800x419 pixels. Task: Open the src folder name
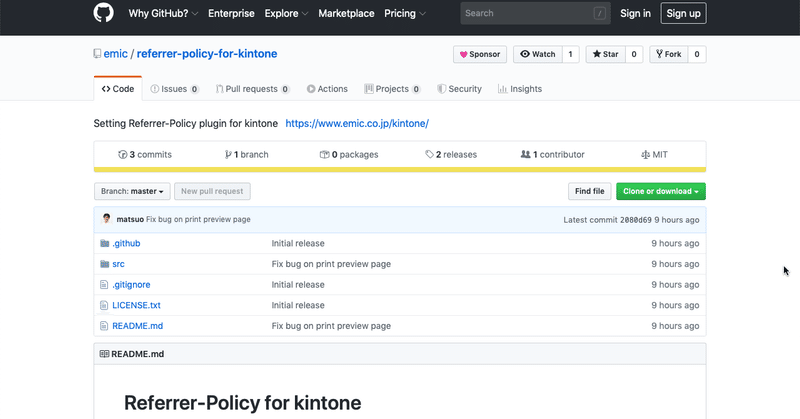[118, 264]
